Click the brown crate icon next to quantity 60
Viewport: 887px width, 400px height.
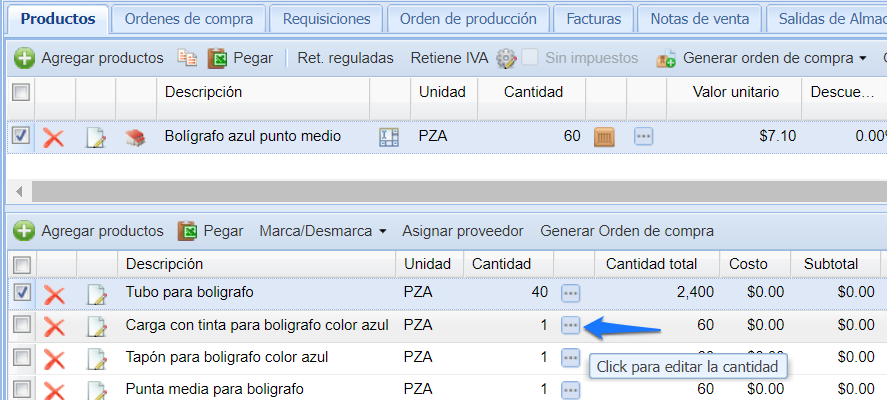tap(604, 137)
